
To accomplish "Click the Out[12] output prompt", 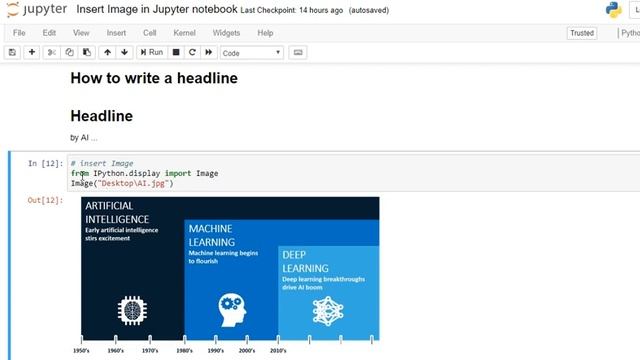I will (x=45, y=200).
